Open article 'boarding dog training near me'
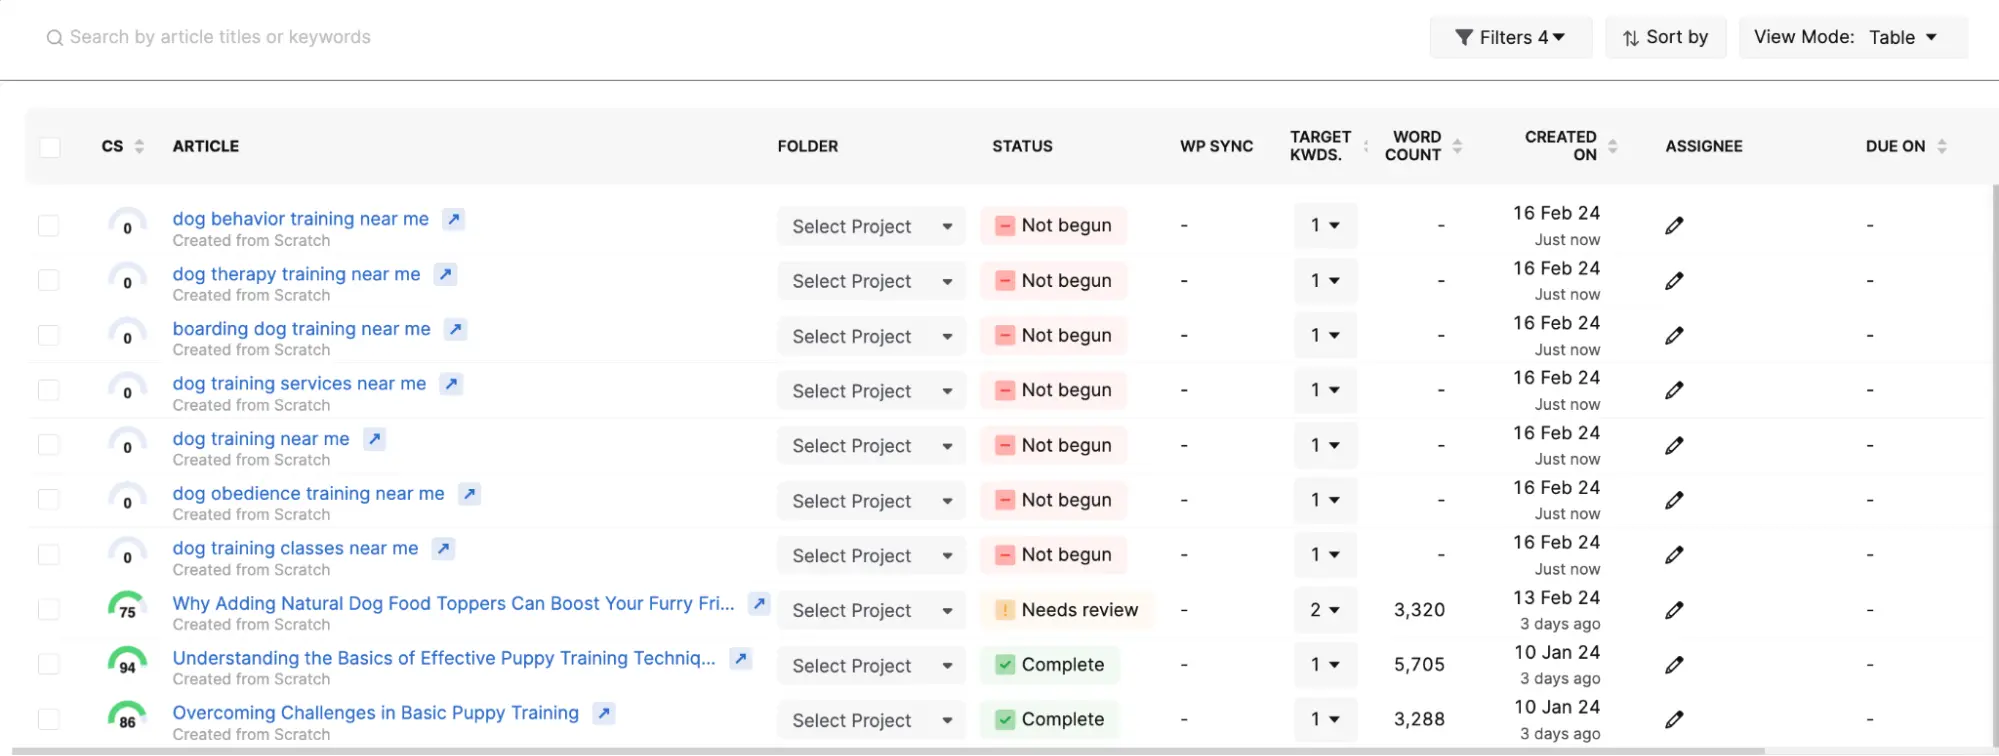1999x756 pixels. pyautogui.click(x=301, y=328)
